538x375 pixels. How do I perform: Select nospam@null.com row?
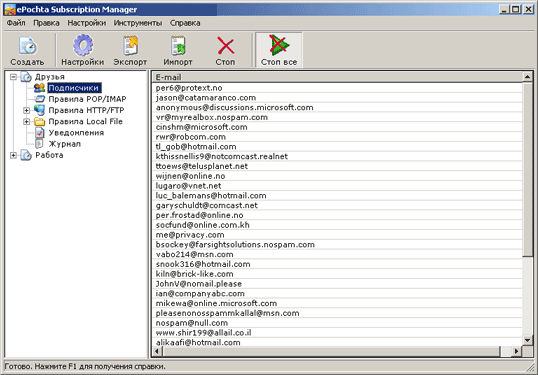click(x=338, y=323)
